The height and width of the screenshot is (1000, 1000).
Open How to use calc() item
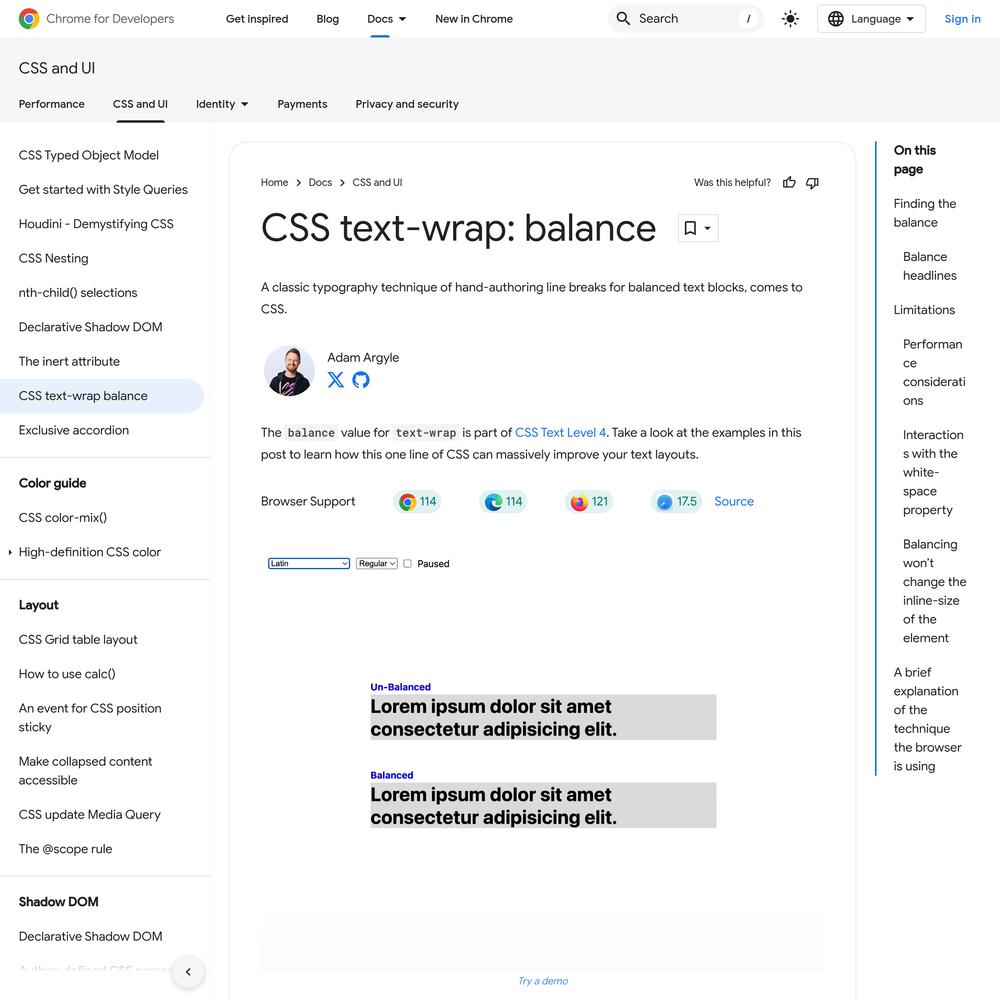pos(67,674)
